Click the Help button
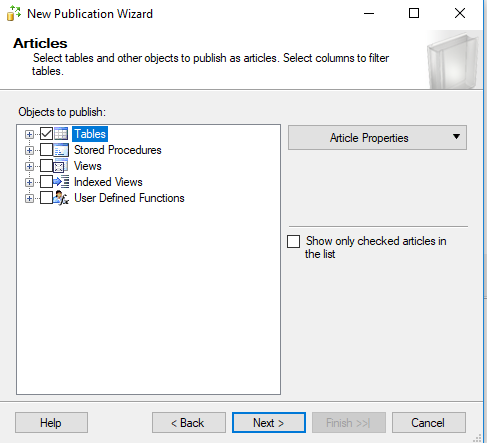The width and height of the screenshot is (487, 443). [x=51, y=423]
